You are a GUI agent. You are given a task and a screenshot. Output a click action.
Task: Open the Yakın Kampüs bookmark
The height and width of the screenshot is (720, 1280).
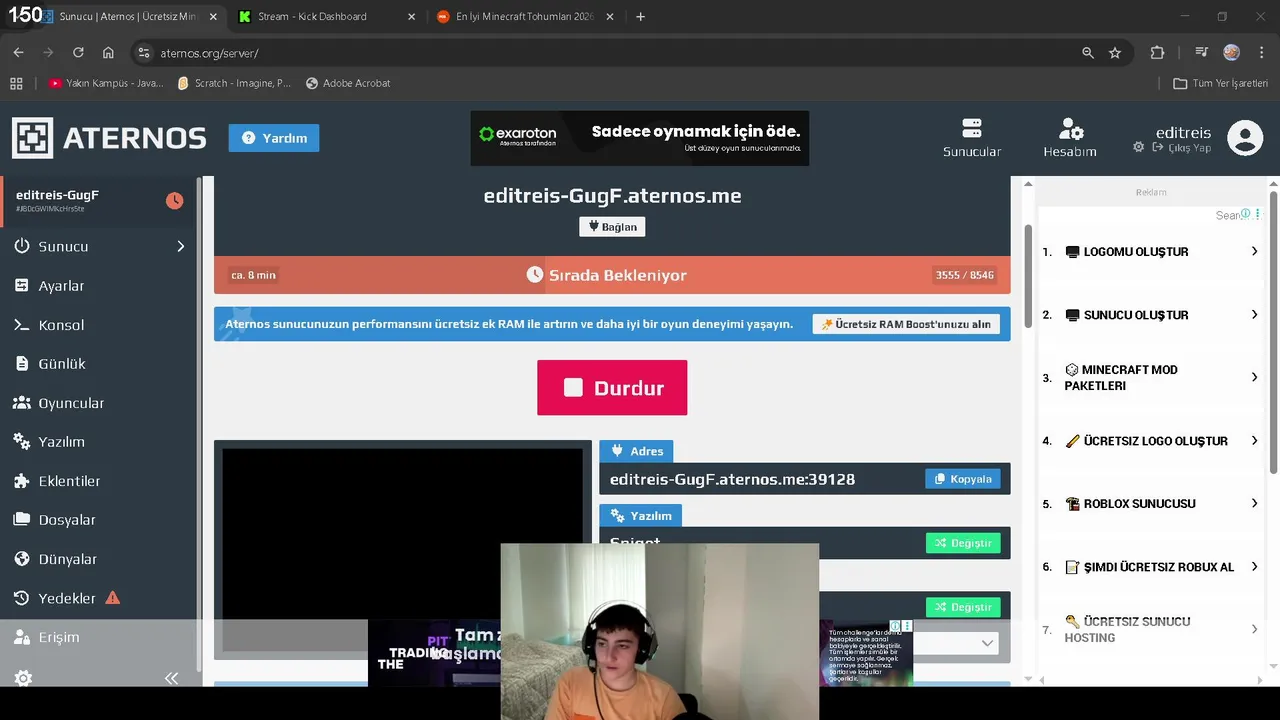pos(106,83)
